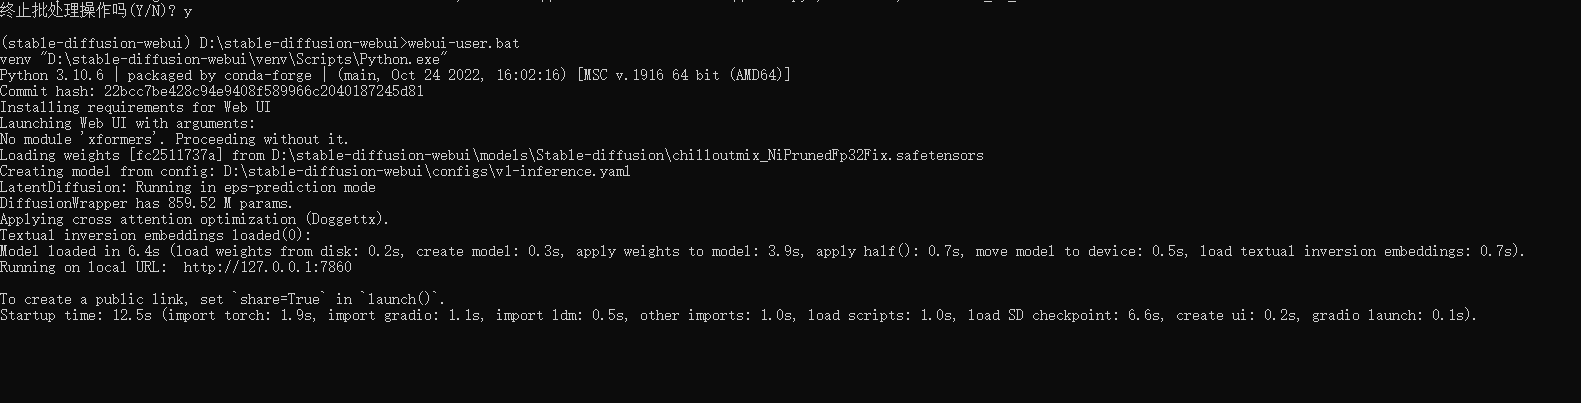
Task: Click the chilloutmix_NiPrunedFp32Fix.safetensors filename
Action: point(828,155)
